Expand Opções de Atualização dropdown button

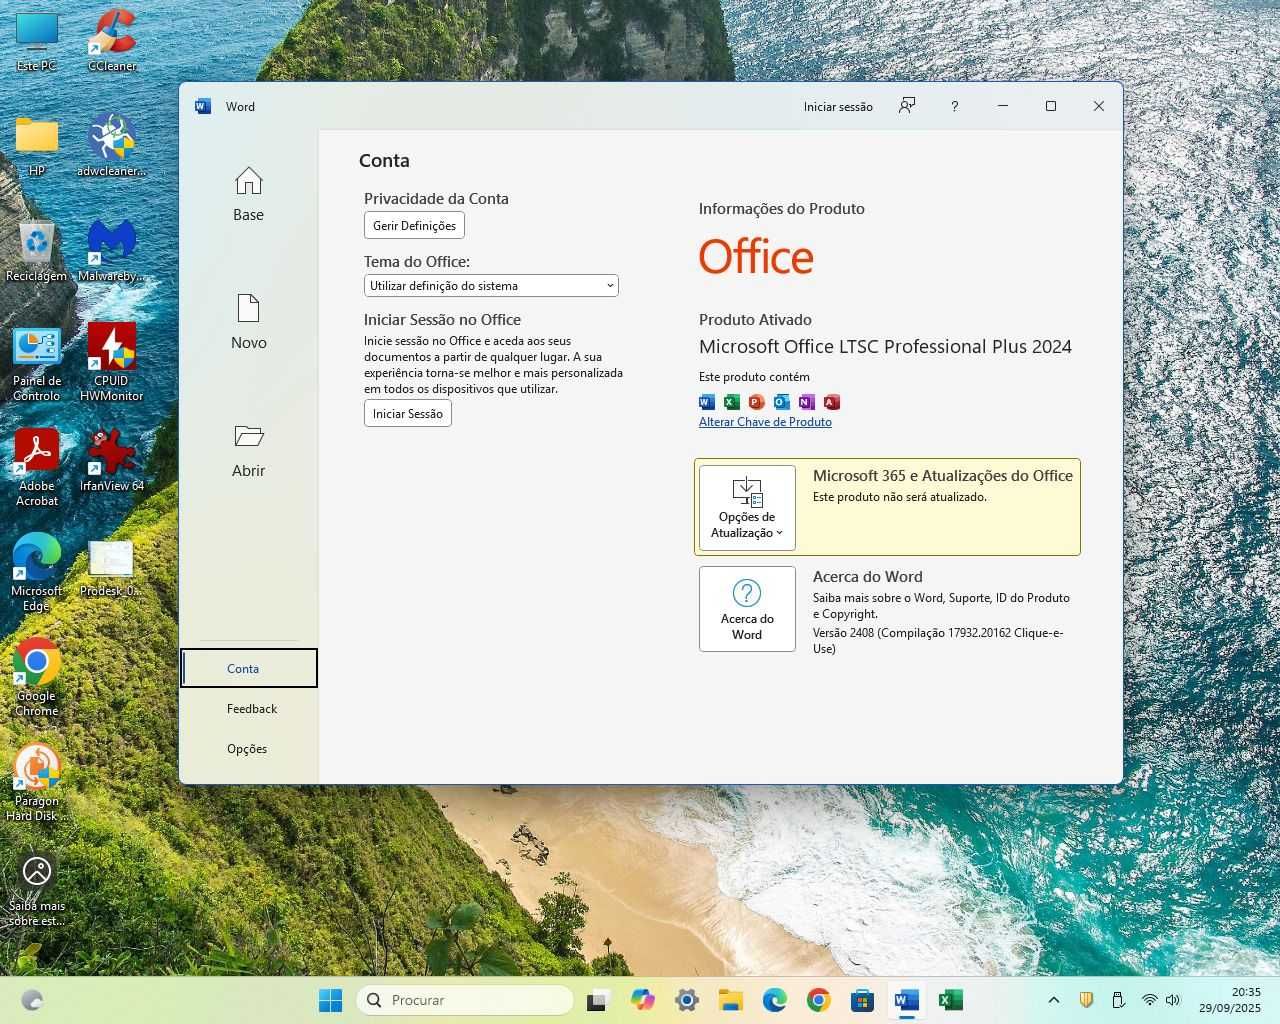(747, 508)
